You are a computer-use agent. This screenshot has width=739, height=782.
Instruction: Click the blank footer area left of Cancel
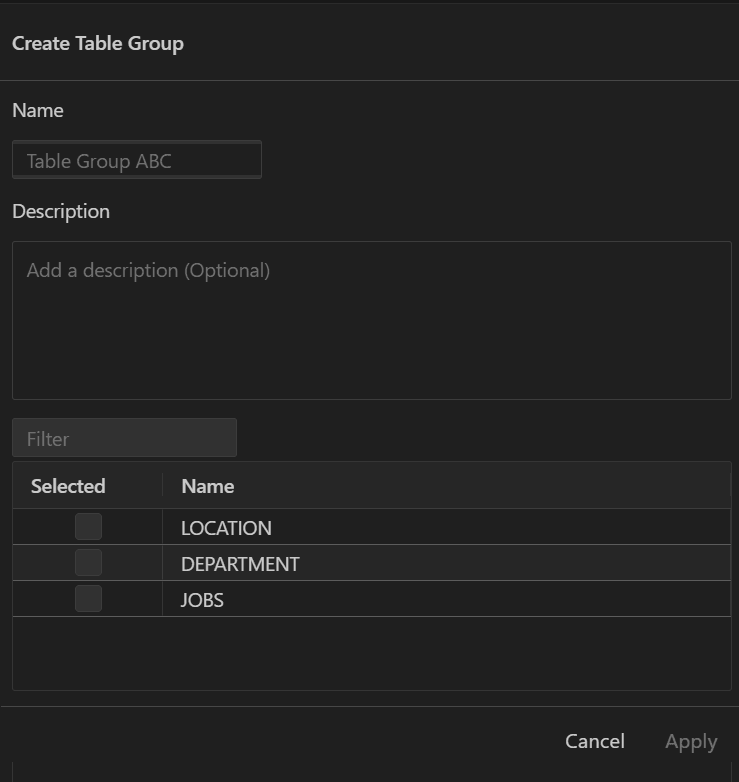pyautogui.click(x=280, y=741)
